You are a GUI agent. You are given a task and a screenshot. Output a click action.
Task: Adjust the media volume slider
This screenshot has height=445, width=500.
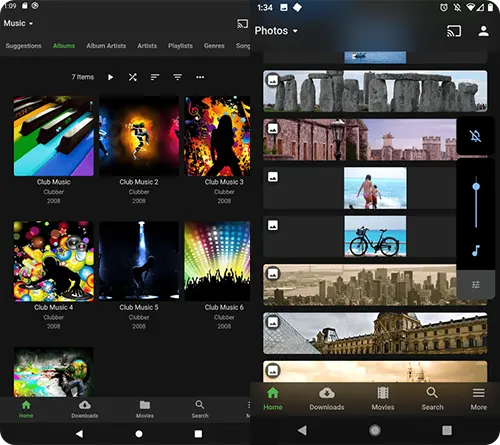(x=476, y=202)
